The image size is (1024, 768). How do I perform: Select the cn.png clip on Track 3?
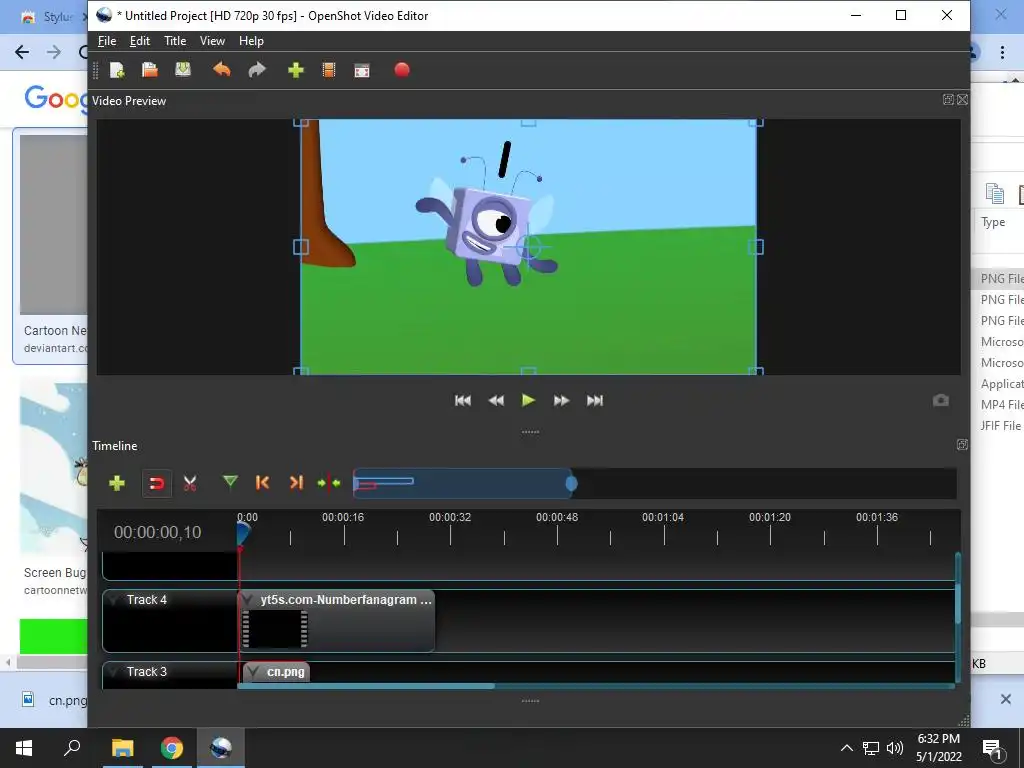(277, 672)
